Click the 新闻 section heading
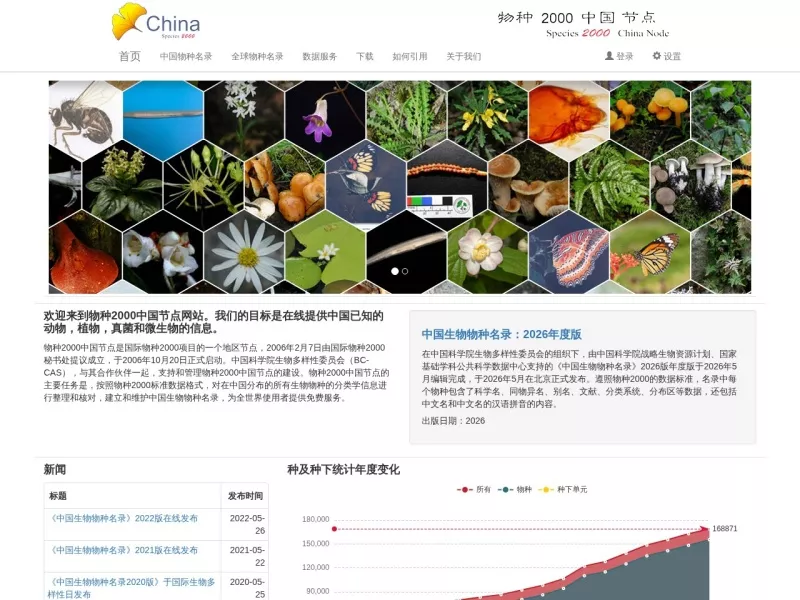Image resolution: width=800 pixels, height=600 pixels. pos(55,469)
